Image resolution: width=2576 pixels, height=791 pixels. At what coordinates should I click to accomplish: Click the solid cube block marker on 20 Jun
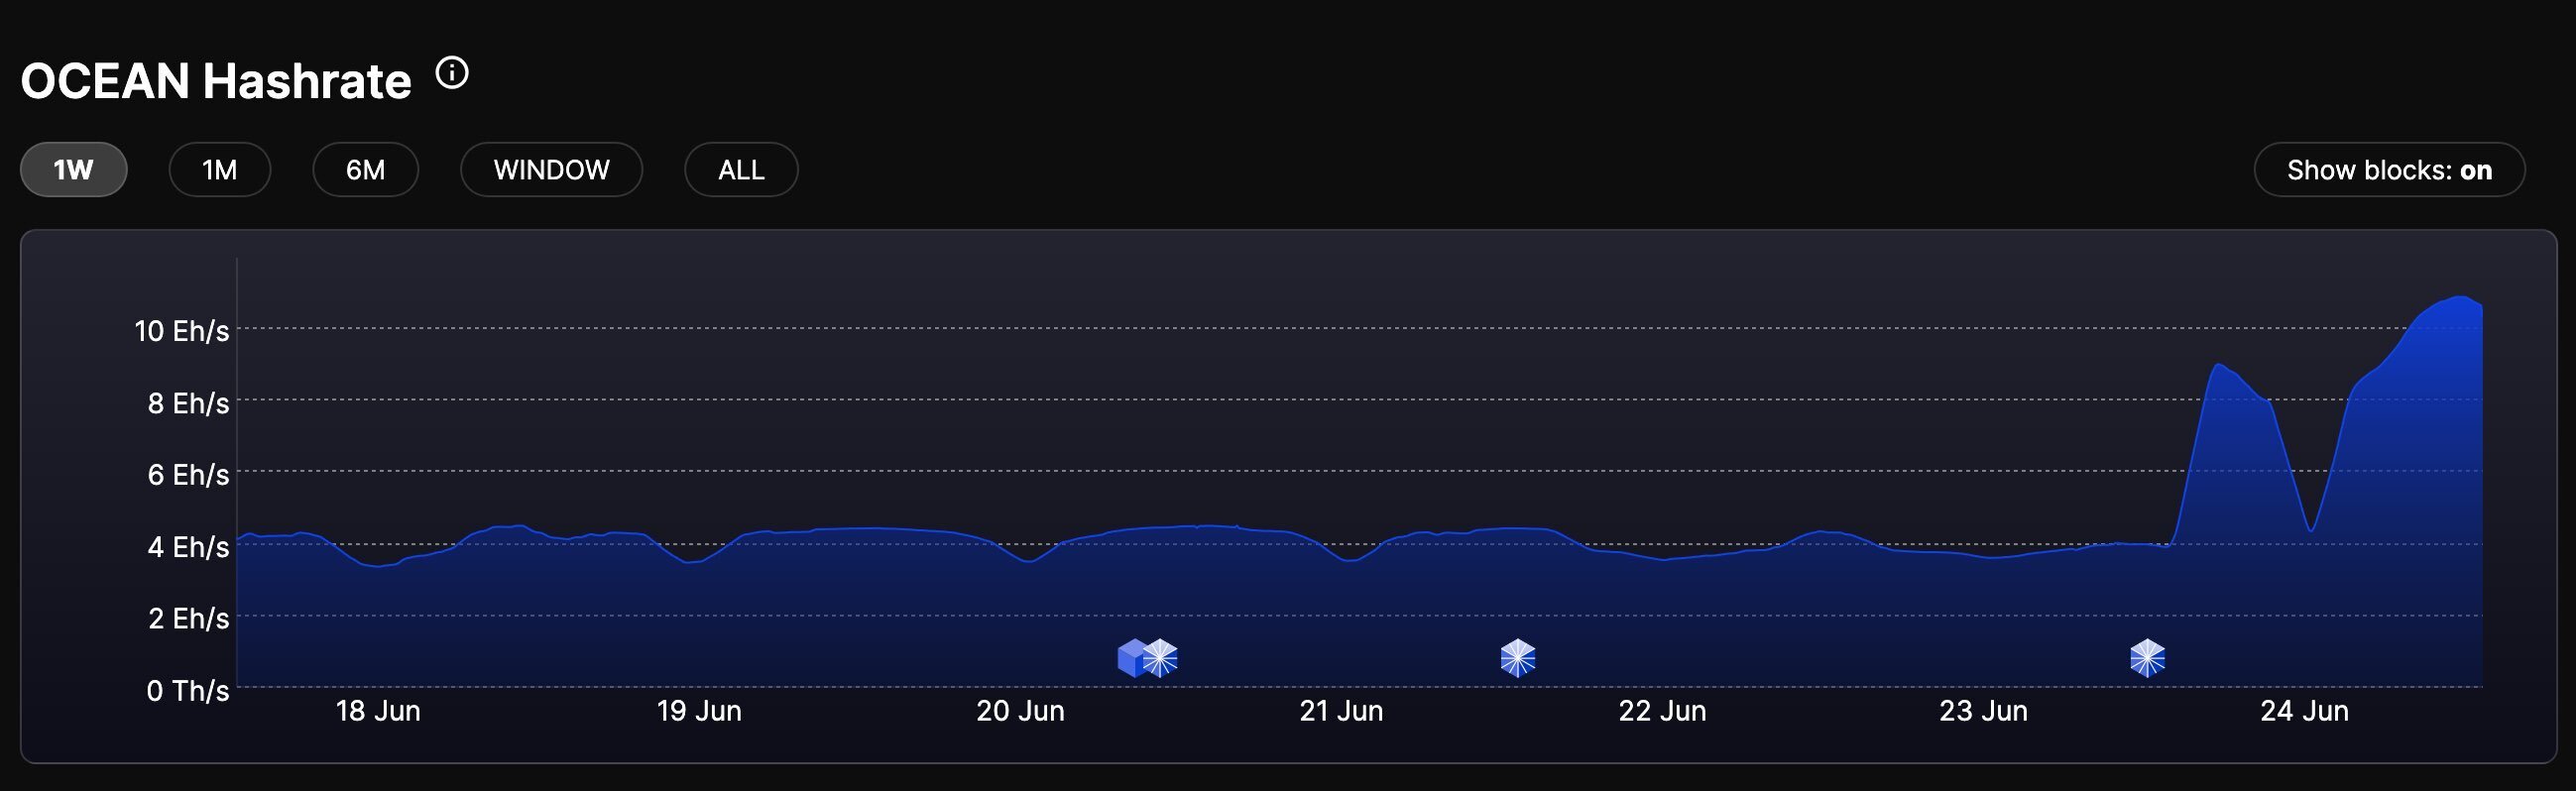(1129, 659)
